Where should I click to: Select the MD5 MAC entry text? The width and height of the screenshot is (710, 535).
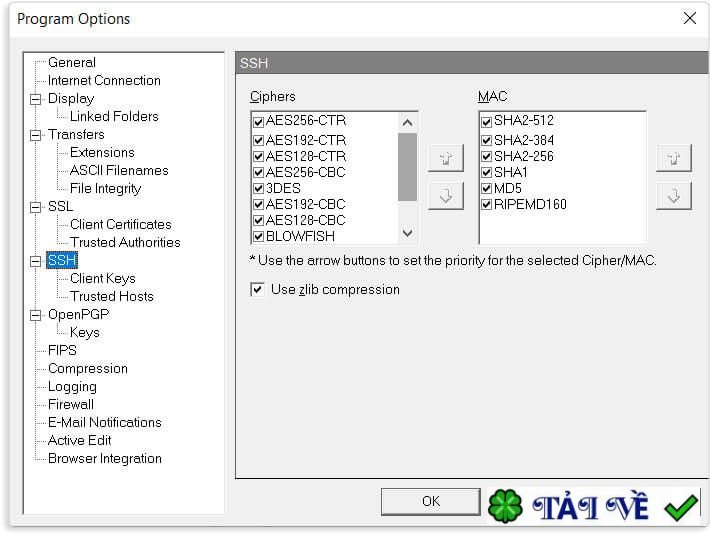tap(508, 188)
